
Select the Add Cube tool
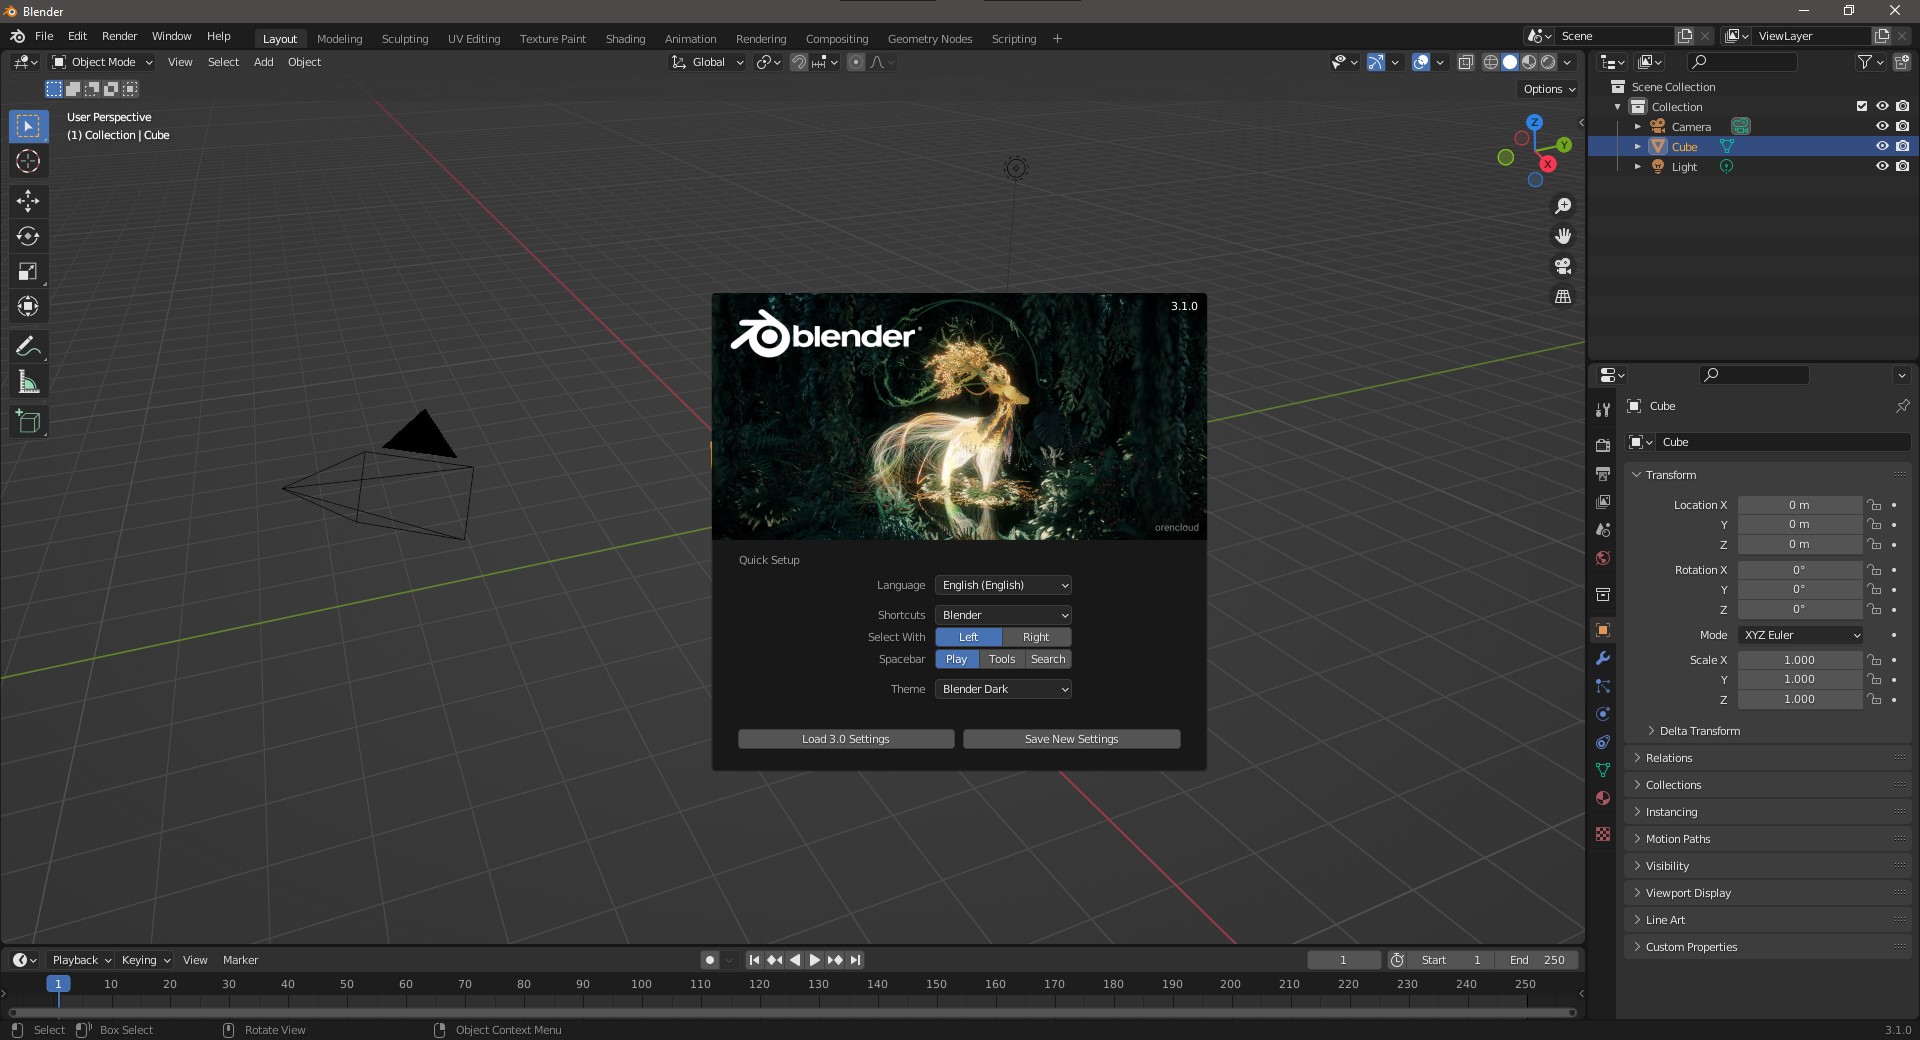click(28, 422)
